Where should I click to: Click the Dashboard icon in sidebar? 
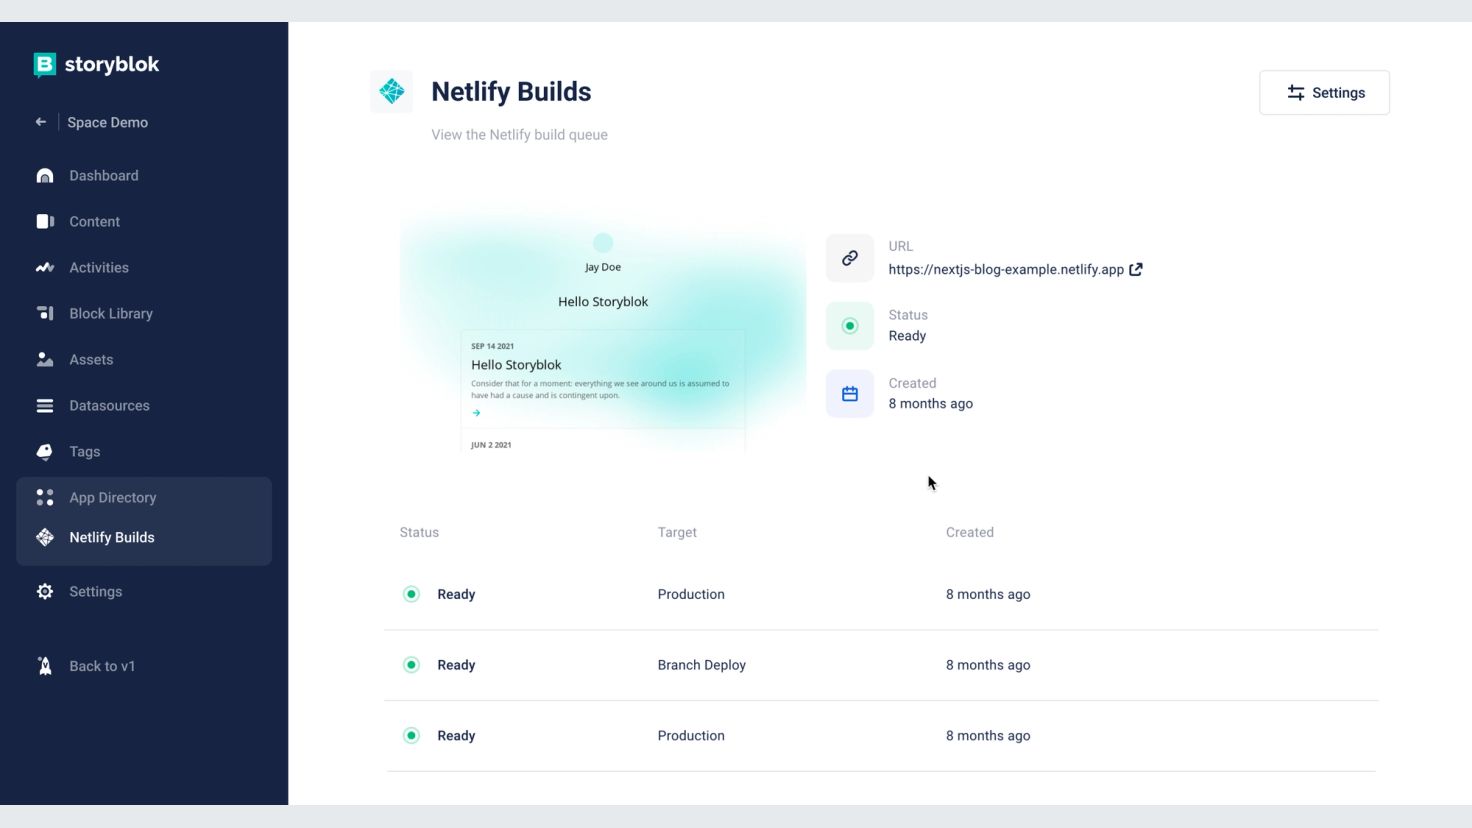[45, 176]
